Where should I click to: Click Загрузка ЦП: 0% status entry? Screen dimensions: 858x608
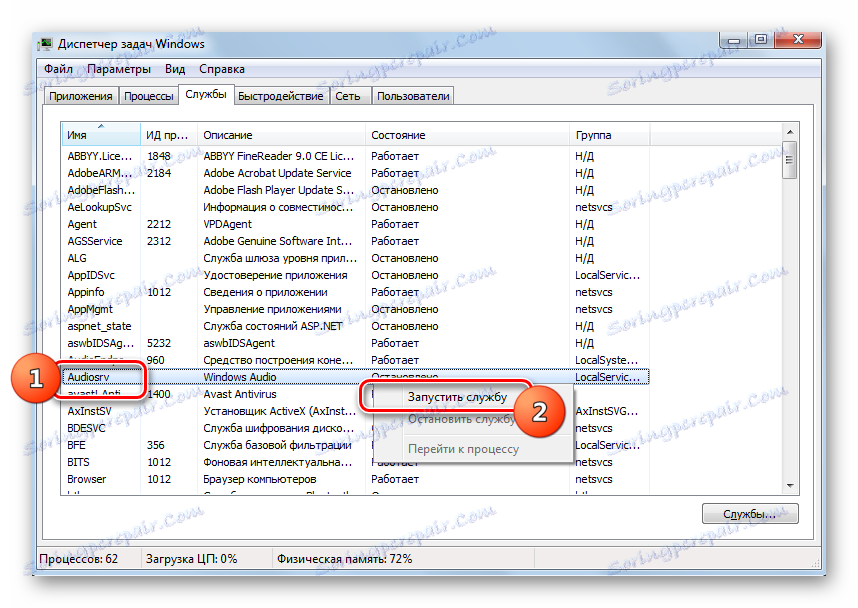pos(191,559)
